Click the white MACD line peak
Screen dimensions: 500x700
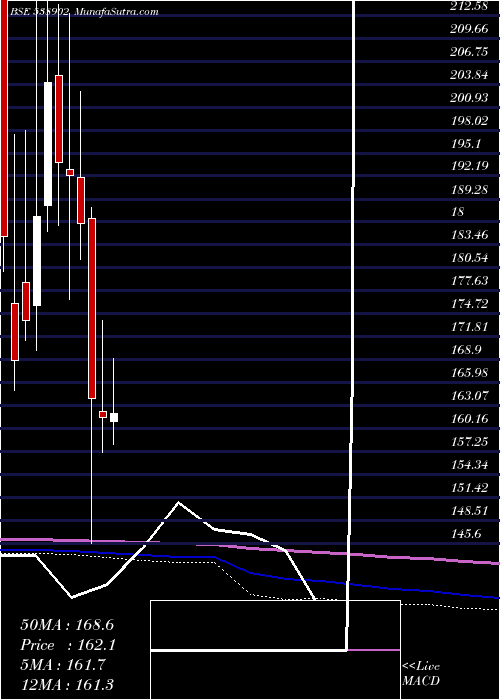[x=179, y=502]
